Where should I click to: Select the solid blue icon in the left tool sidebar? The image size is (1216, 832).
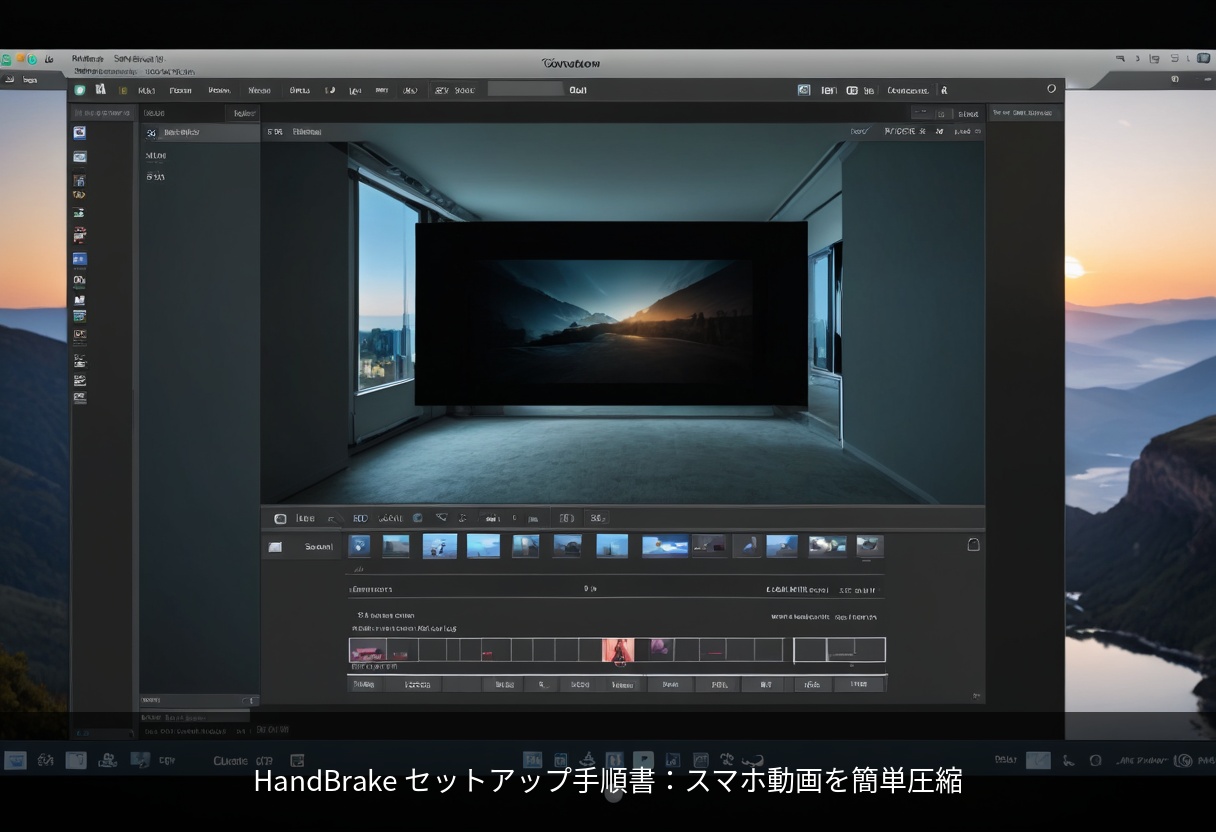point(80,259)
